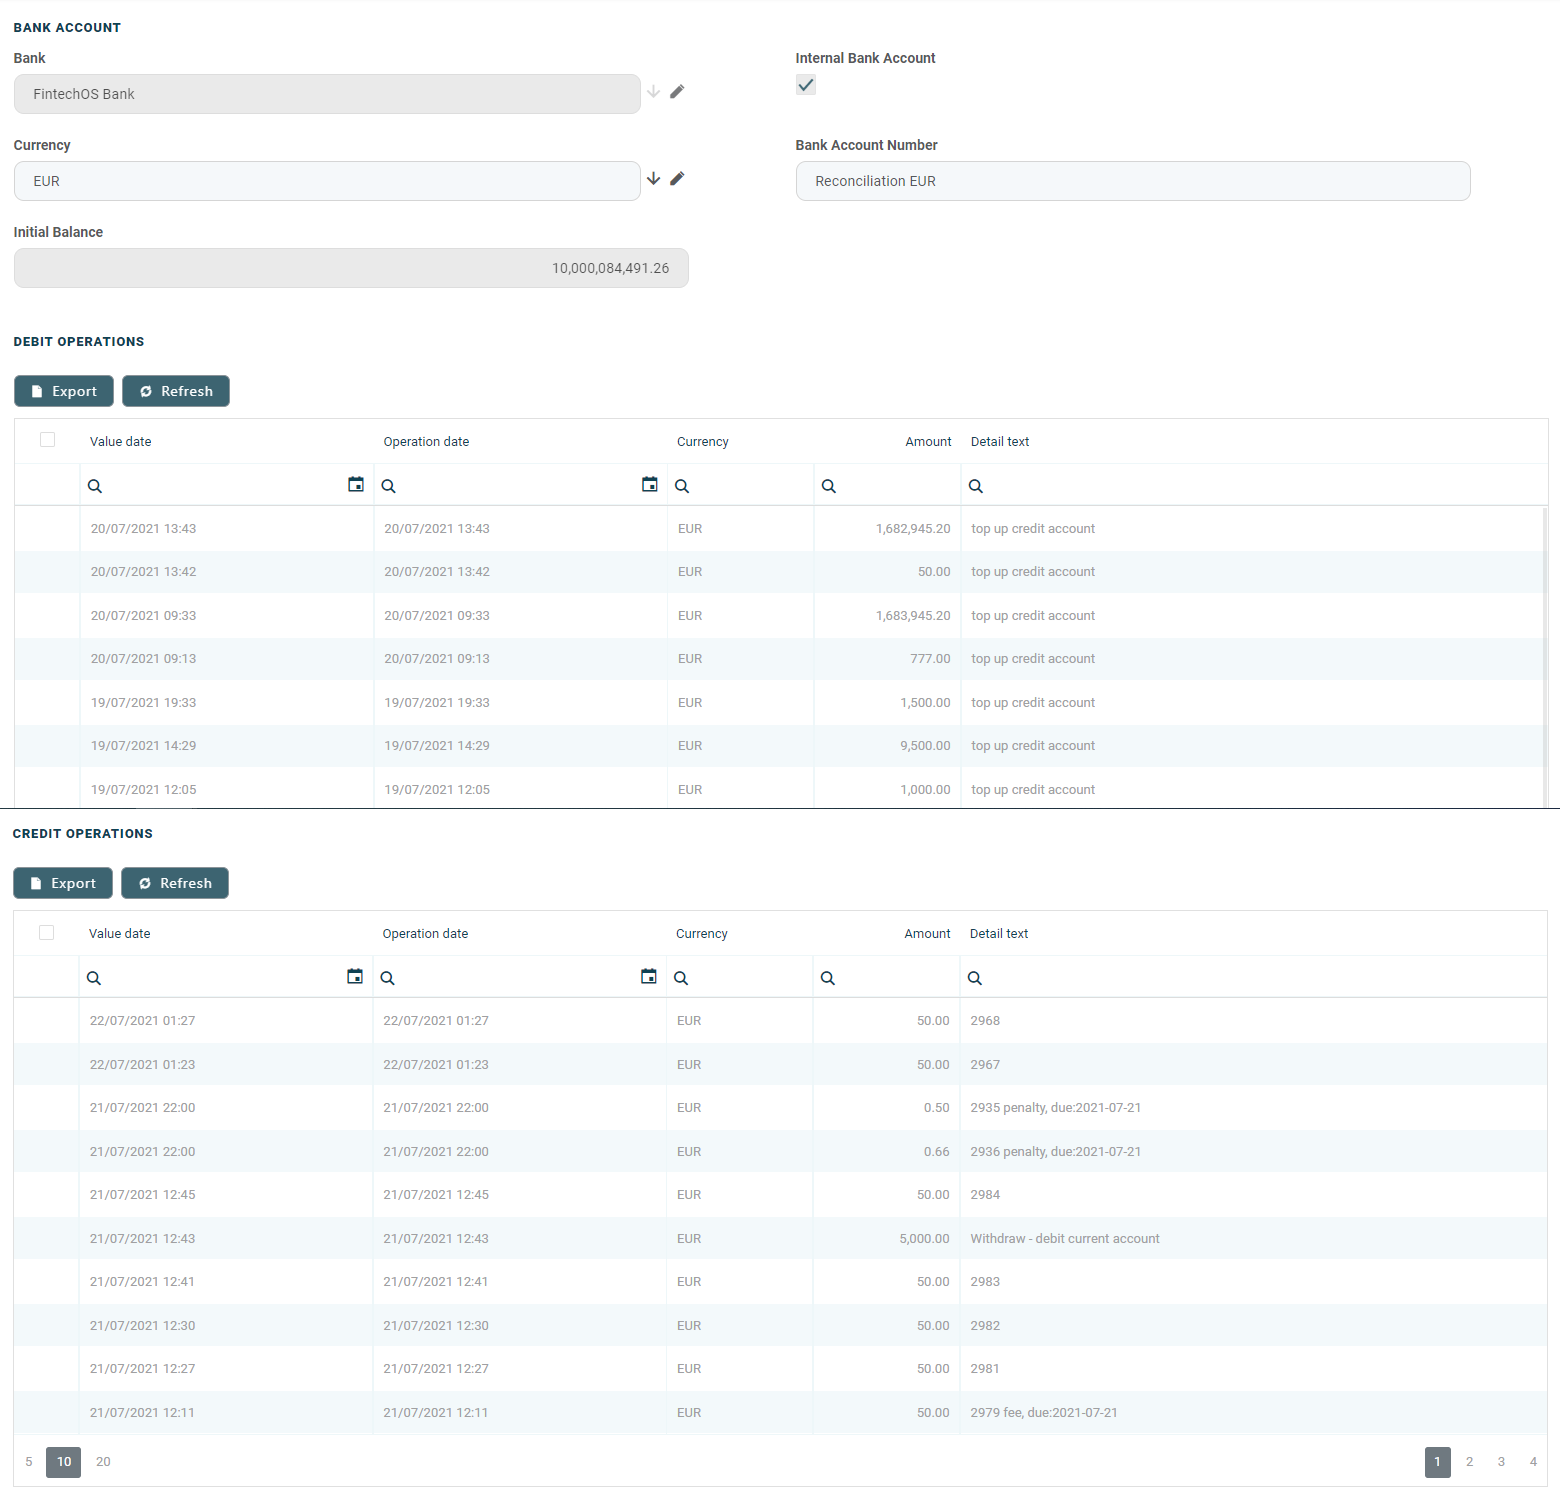Check select-all box in Credit Operations table

(x=46, y=932)
